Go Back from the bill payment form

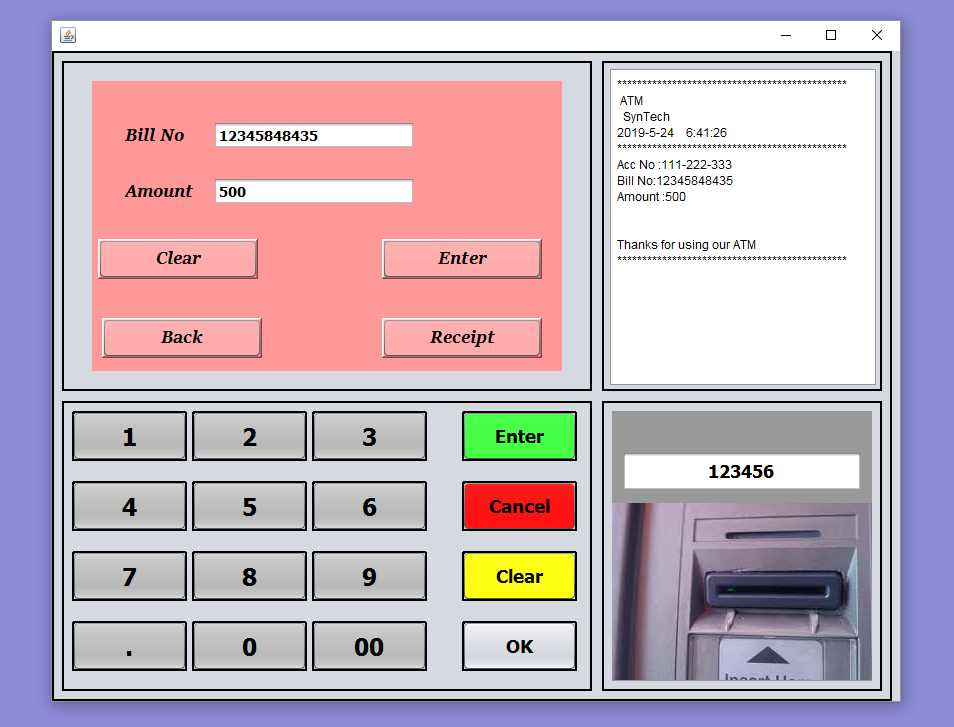pos(181,337)
